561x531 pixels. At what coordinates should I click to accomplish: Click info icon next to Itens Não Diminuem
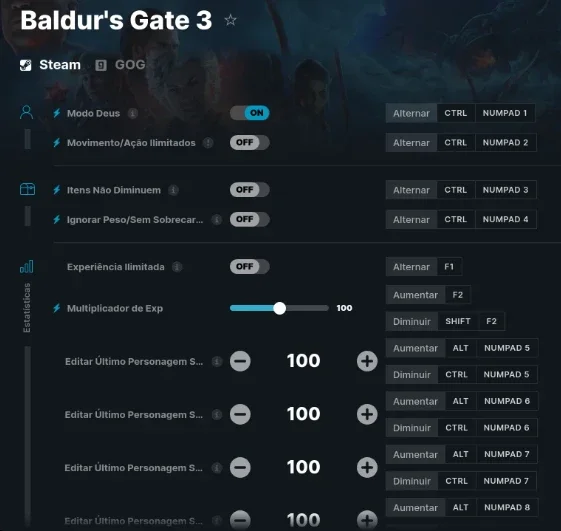[x=174, y=190]
